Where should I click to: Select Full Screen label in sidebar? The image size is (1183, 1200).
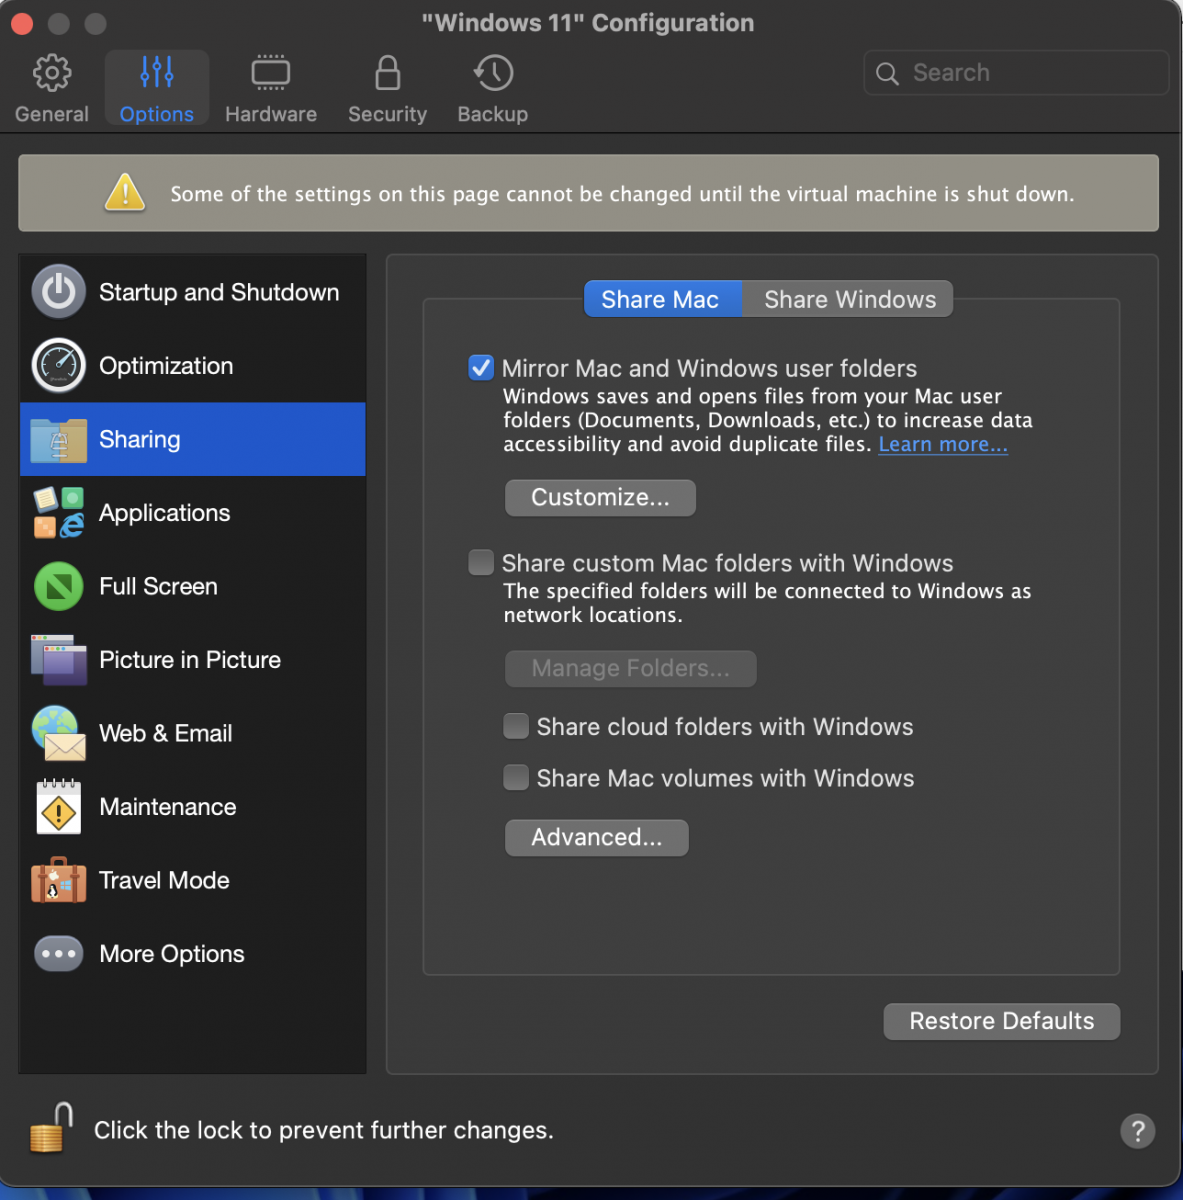pyautogui.click(x=158, y=586)
